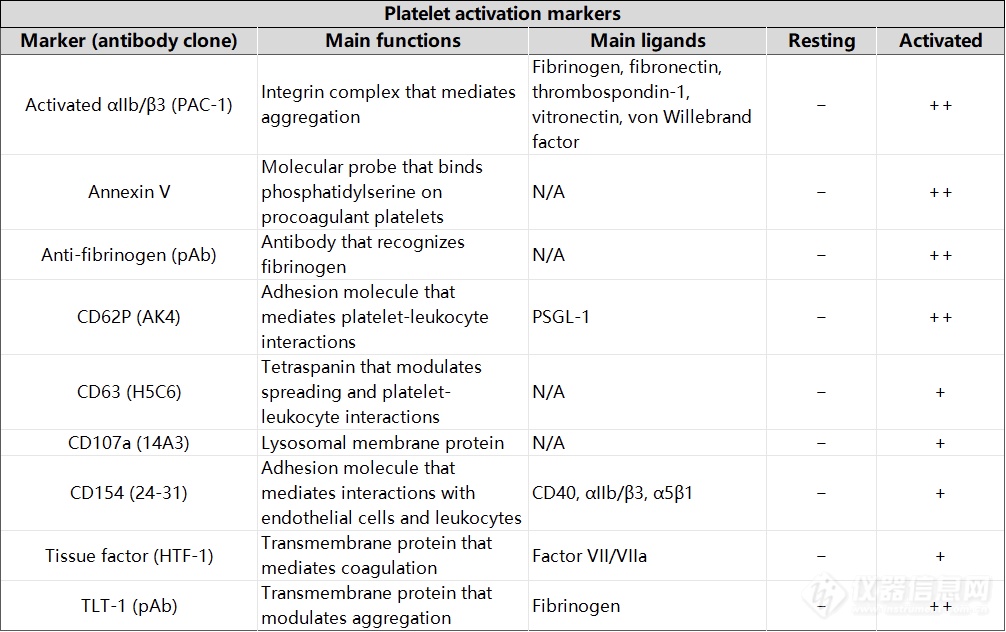Click the "Resting" column header
Image resolution: width=1006 pixels, height=632 pixels.
coord(821,41)
